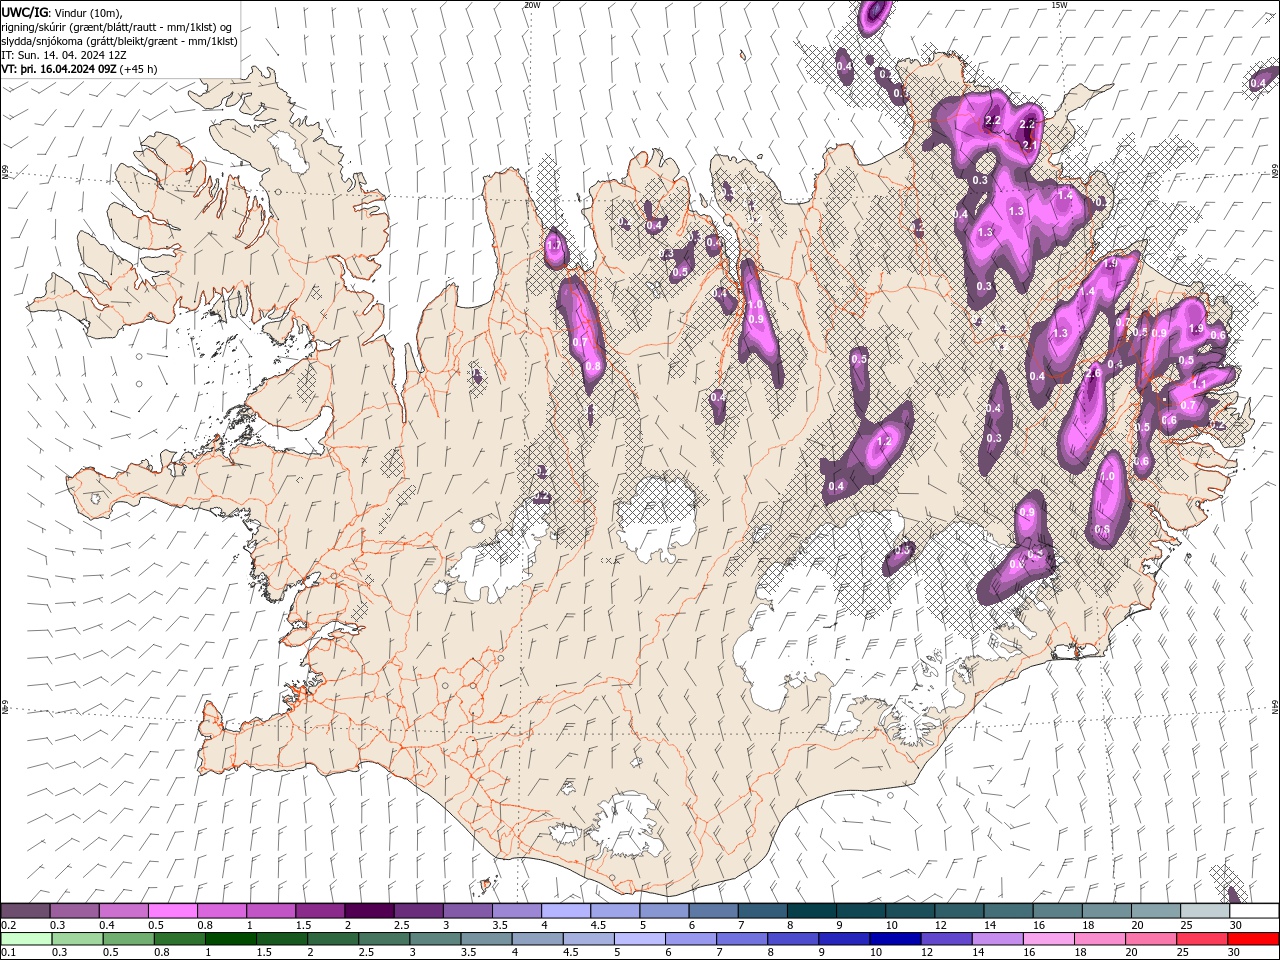
Task: Select the upper legend swatch starting at 1.5
Action: (x=320, y=911)
